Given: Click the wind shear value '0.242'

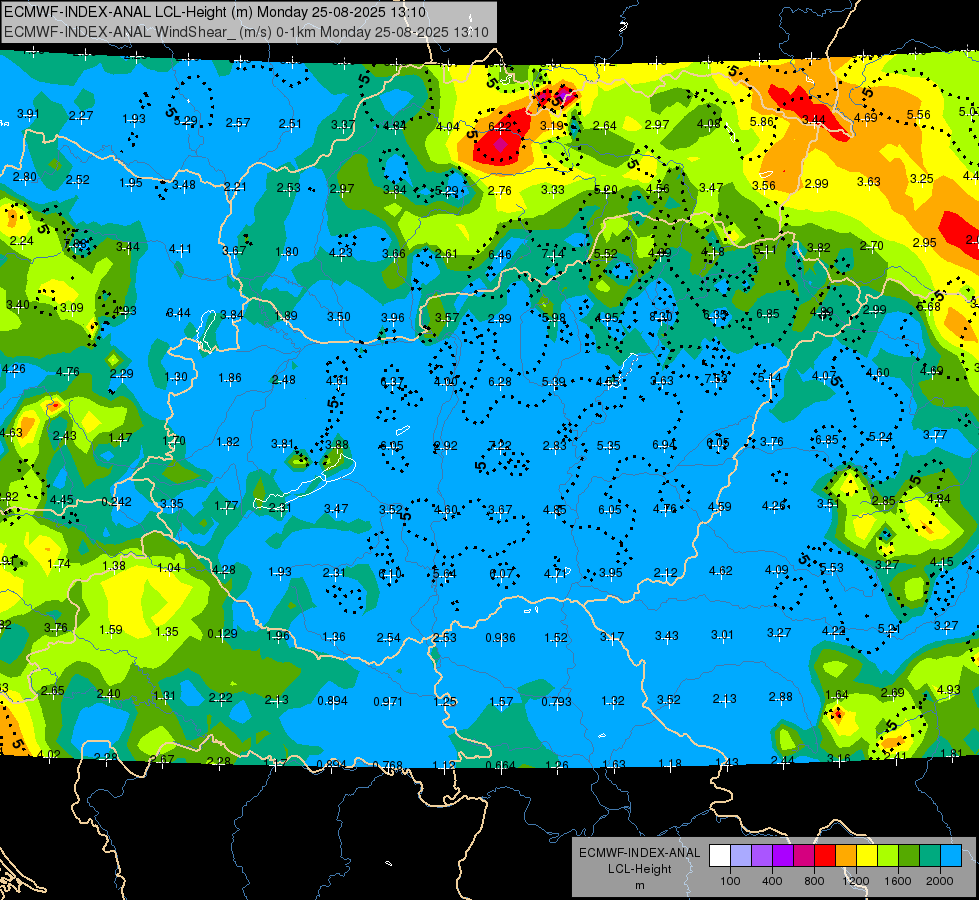Looking at the screenshot, I should tap(116, 502).
